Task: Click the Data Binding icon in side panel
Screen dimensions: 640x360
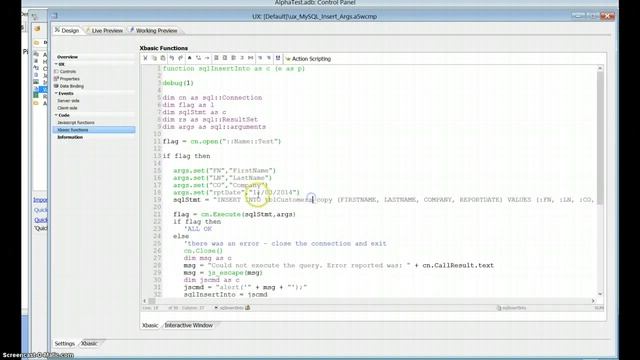Action: click(x=56, y=86)
